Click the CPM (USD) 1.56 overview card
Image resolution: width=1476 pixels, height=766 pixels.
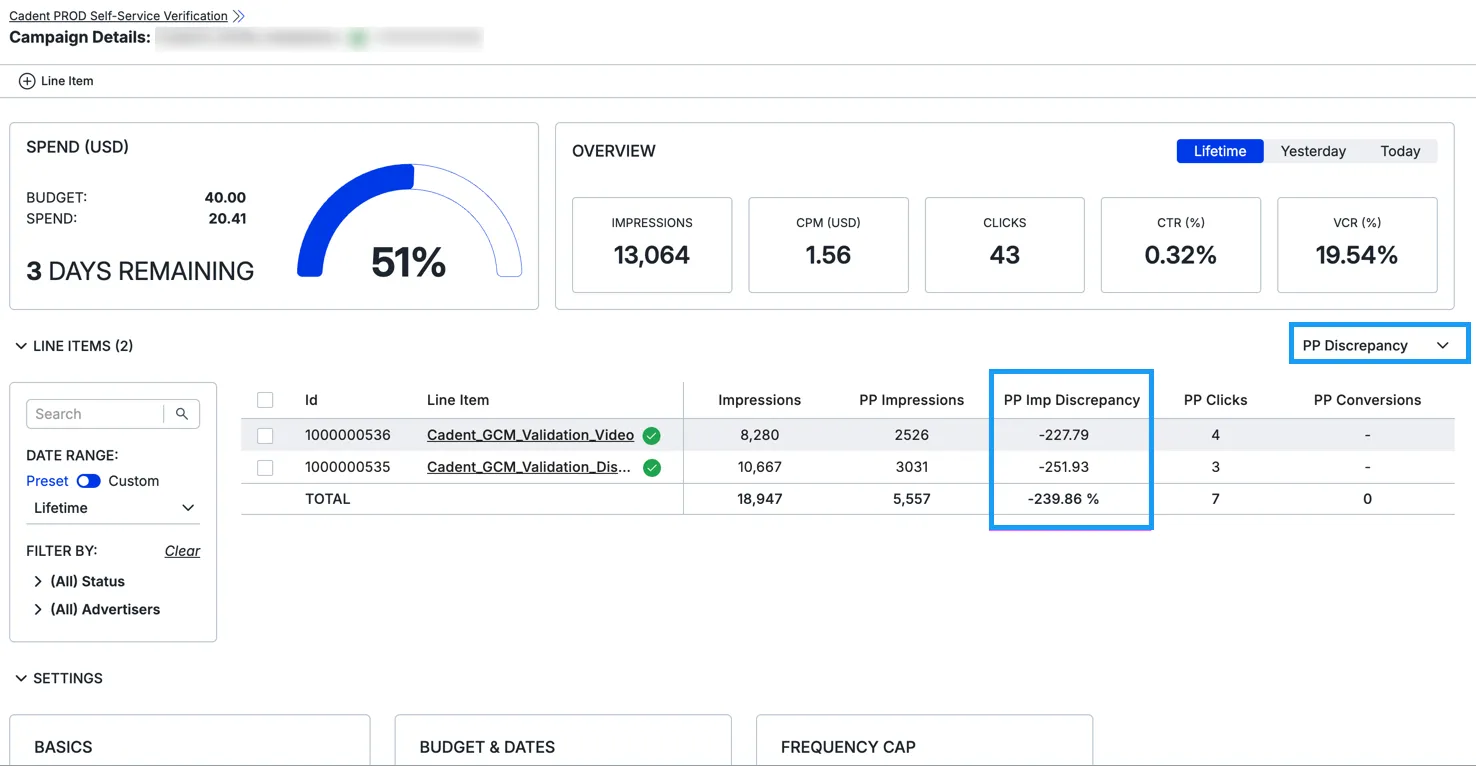click(x=828, y=245)
